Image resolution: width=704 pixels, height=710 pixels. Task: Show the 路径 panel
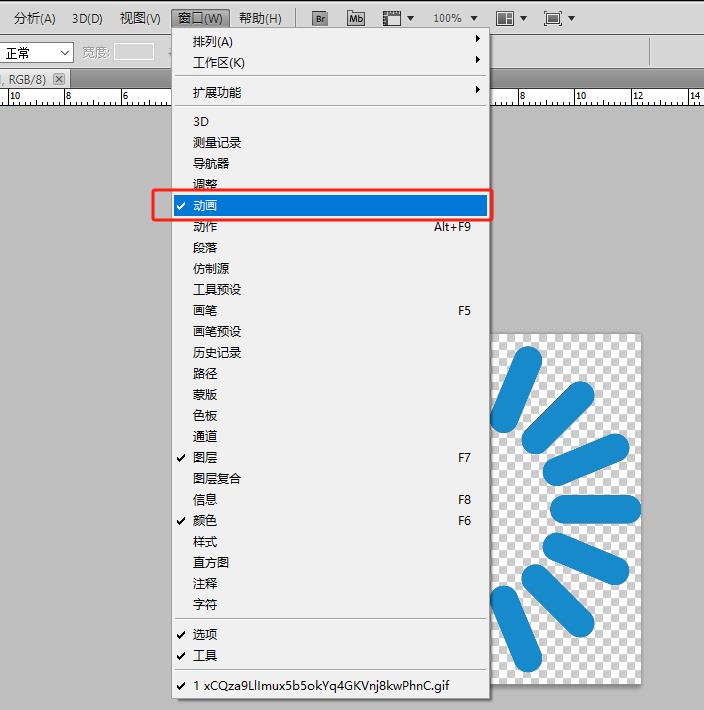[x=330, y=373]
